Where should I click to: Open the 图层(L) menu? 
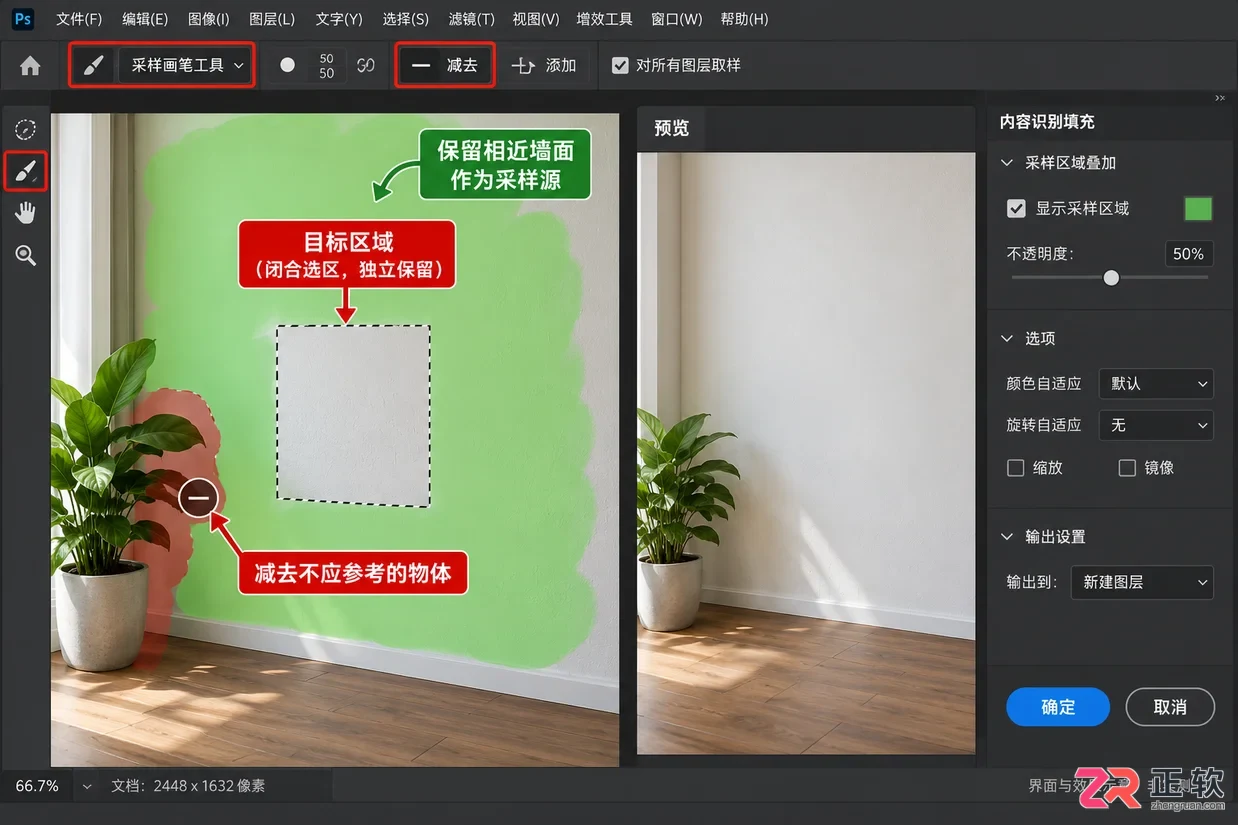272,19
